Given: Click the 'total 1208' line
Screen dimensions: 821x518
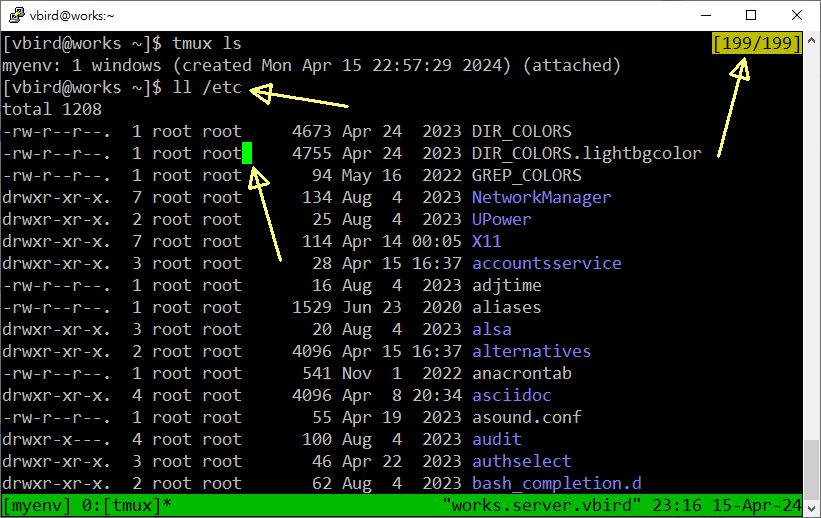Looking at the screenshot, I should (52, 109).
